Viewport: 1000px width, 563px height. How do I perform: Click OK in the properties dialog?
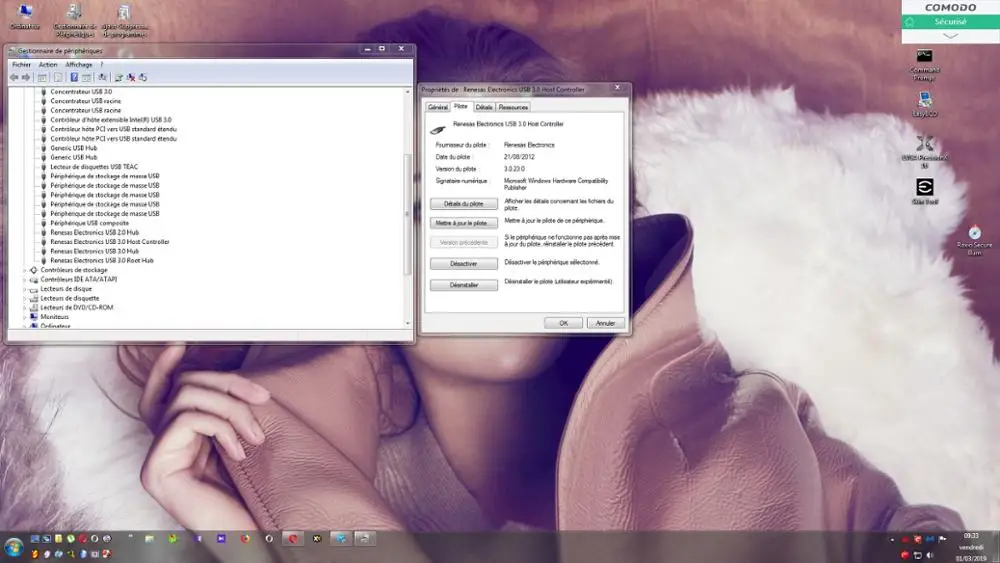click(x=564, y=323)
